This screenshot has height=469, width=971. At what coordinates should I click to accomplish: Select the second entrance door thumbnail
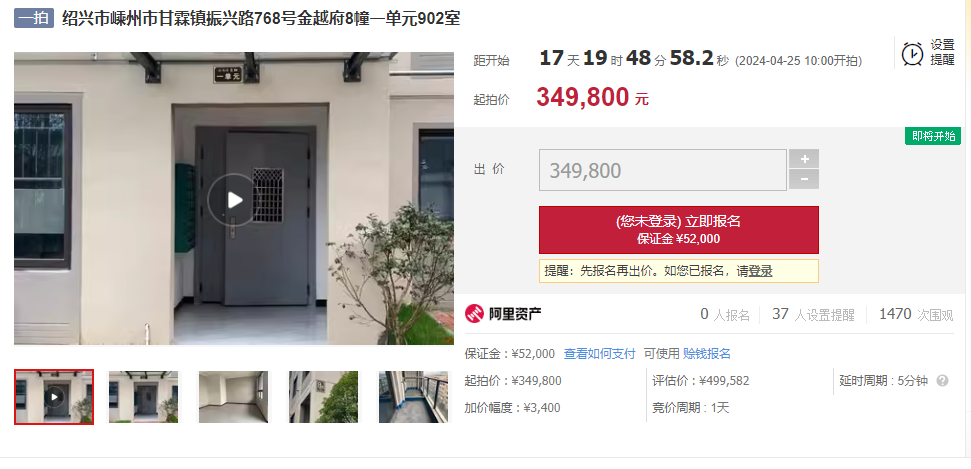click(144, 397)
